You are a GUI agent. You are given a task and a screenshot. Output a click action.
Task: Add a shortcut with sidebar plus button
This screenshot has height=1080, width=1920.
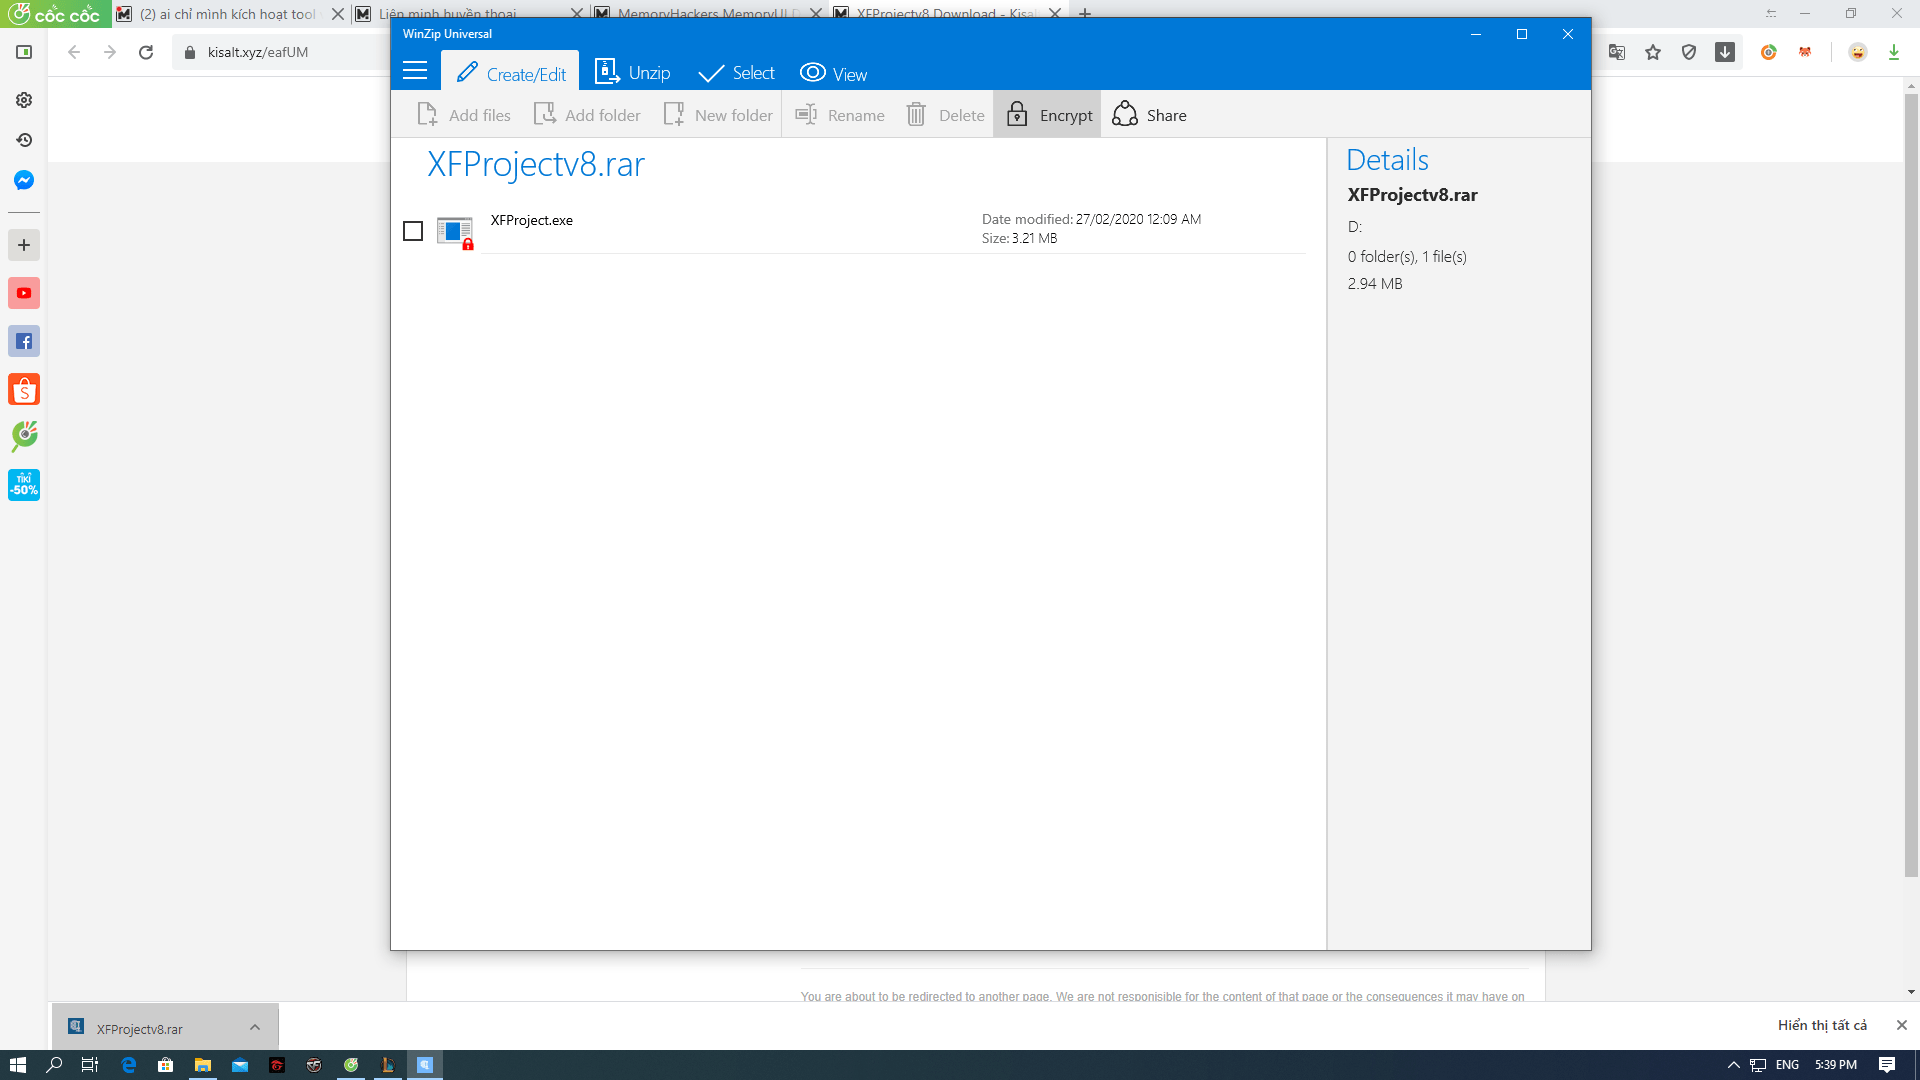[24, 245]
